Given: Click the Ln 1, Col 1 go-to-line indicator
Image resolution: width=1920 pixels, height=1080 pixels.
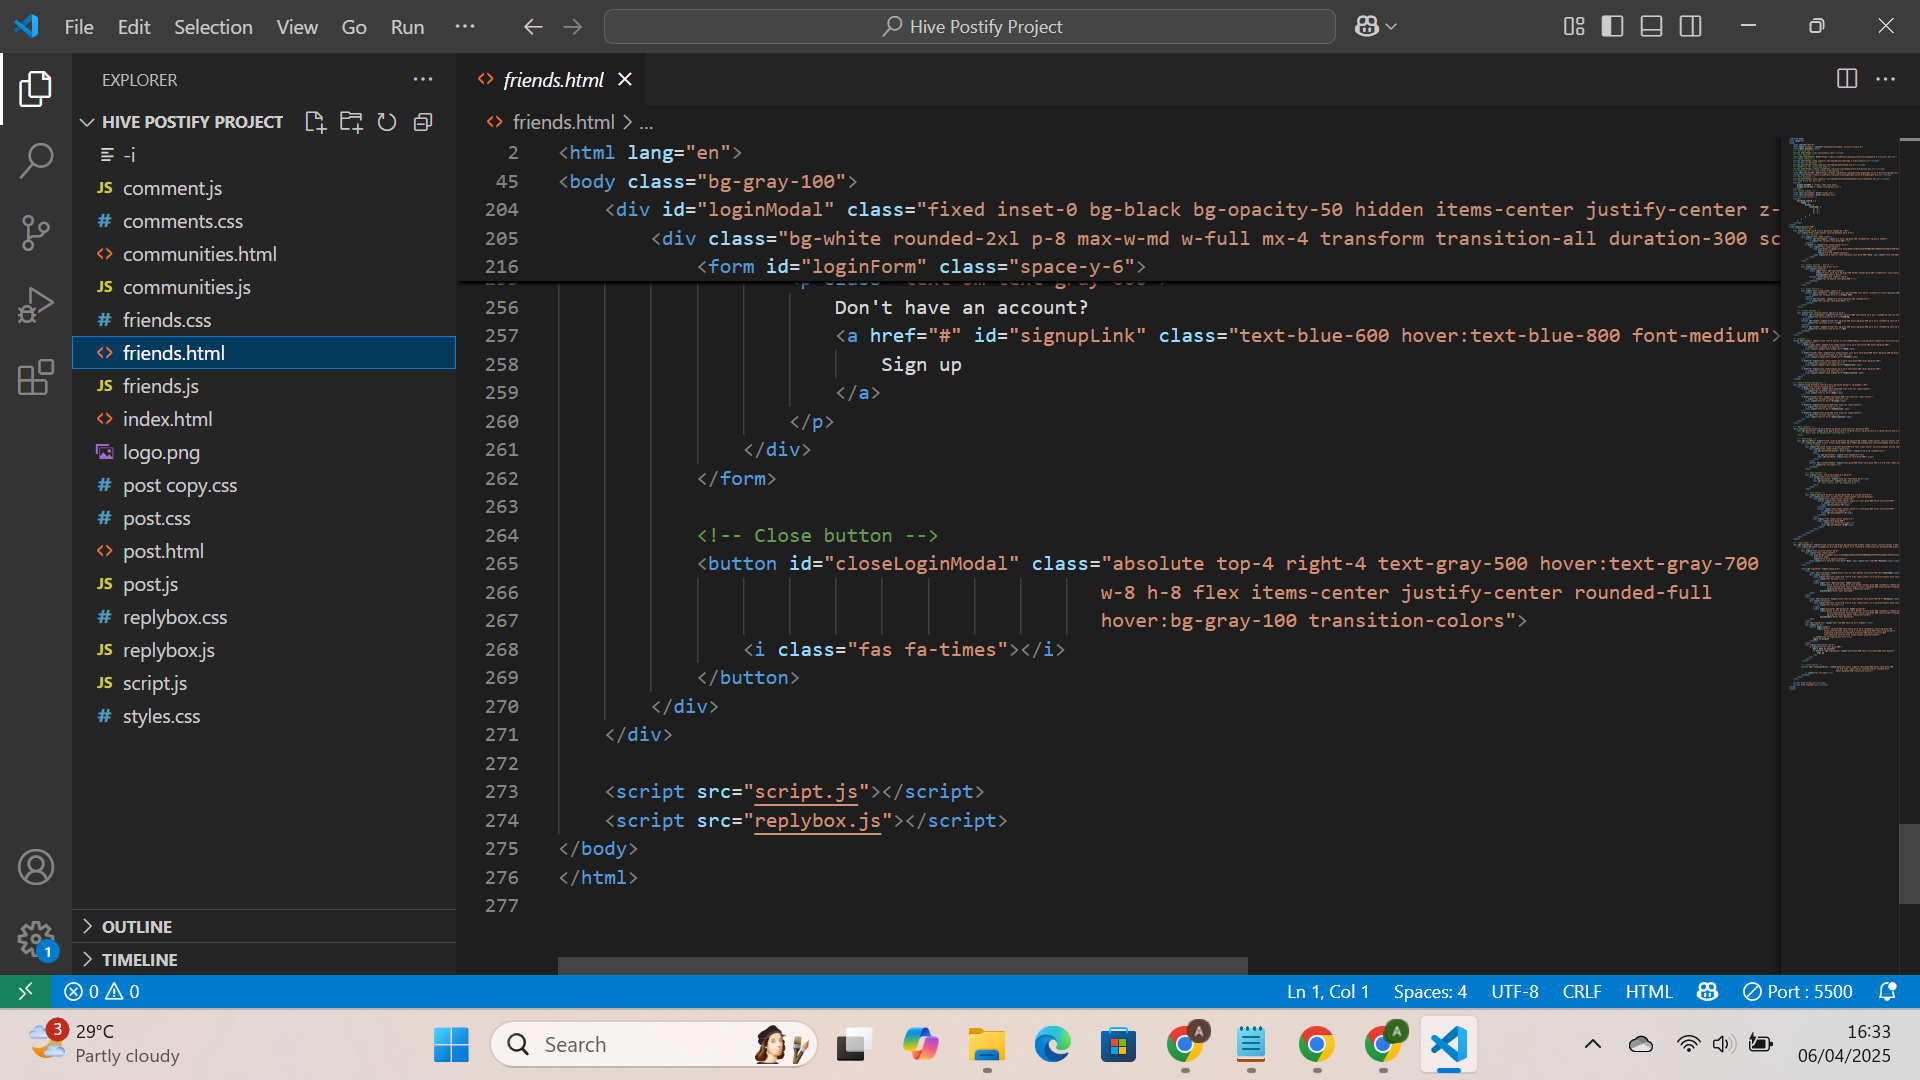Looking at the screenshot, I should click(1328, 991).
